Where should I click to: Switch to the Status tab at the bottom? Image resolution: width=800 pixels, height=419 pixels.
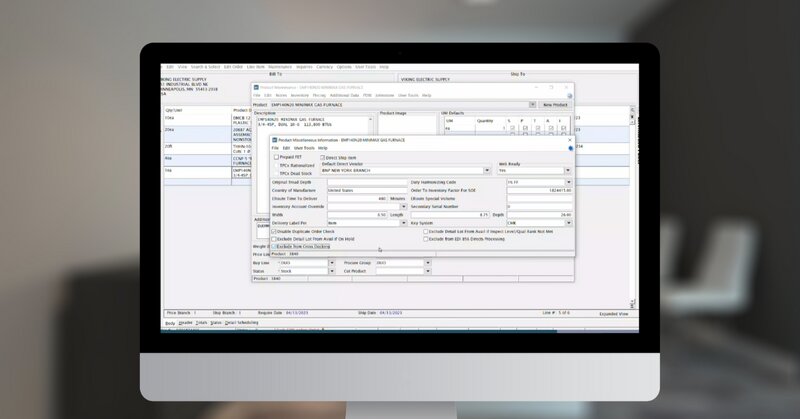point(216,323)
